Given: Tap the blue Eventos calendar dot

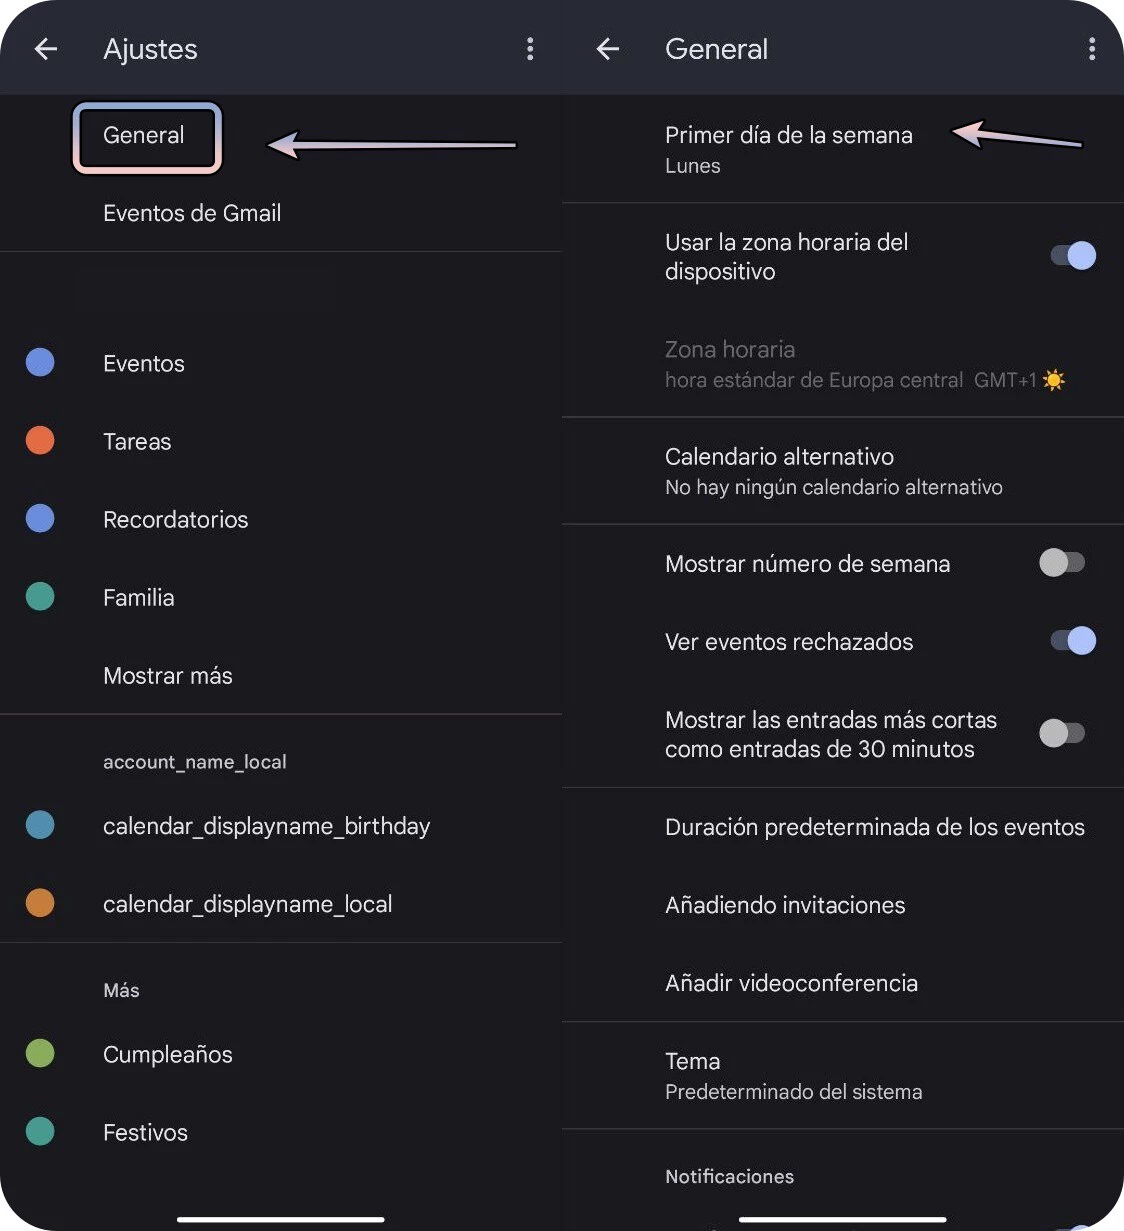Looking at the screenshot, I should click(40, 362).
